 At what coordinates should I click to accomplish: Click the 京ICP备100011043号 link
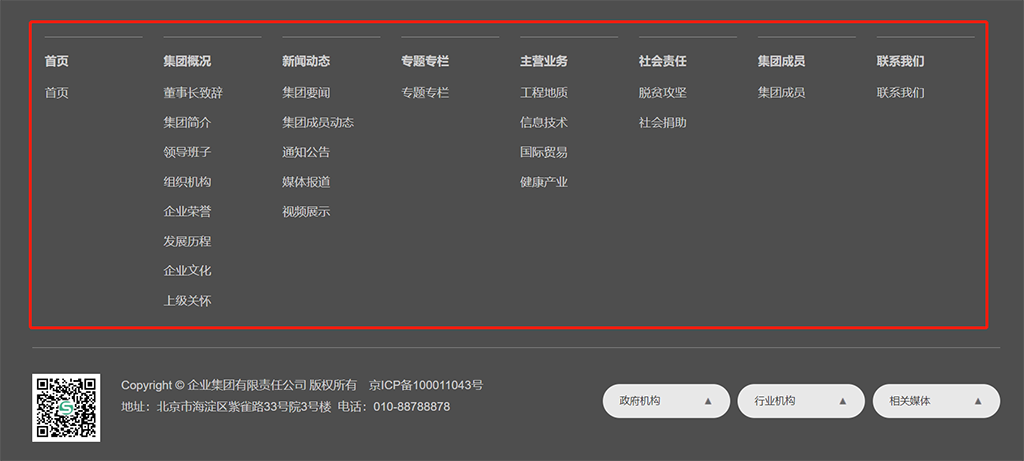426,385
